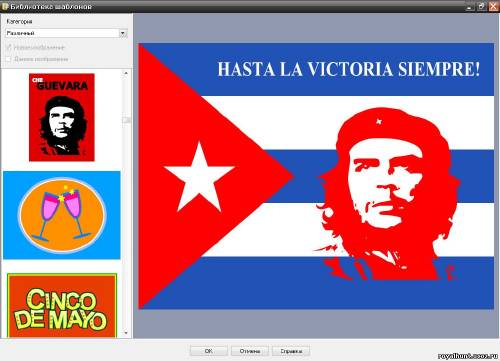Open the Категория dropdown arrow

(123, 33)
